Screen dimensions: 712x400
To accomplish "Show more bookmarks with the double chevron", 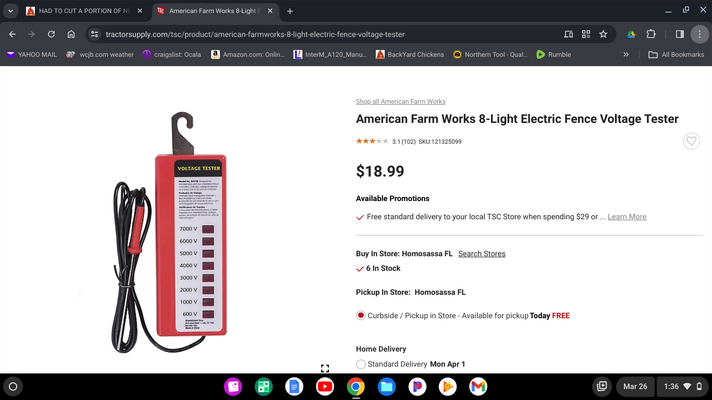I will pos(626,54).
